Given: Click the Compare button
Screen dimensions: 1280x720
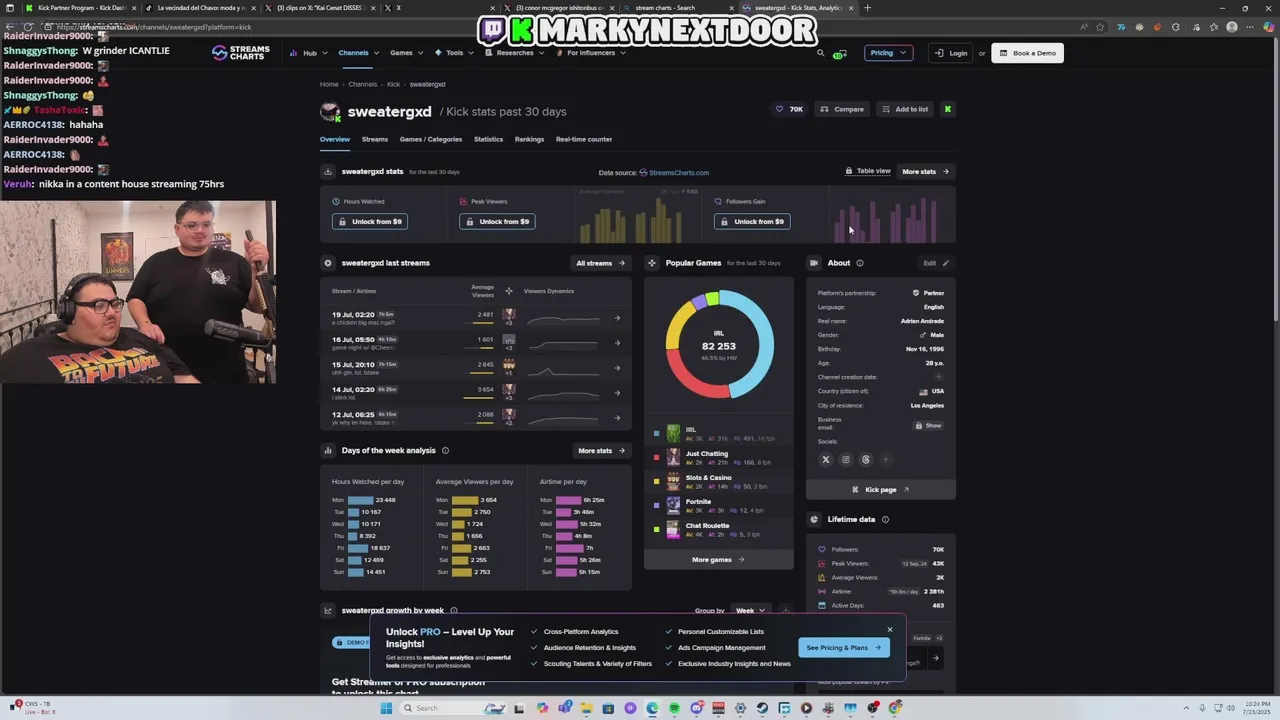Looking at the screenshot, I should [x=842, y=109].
